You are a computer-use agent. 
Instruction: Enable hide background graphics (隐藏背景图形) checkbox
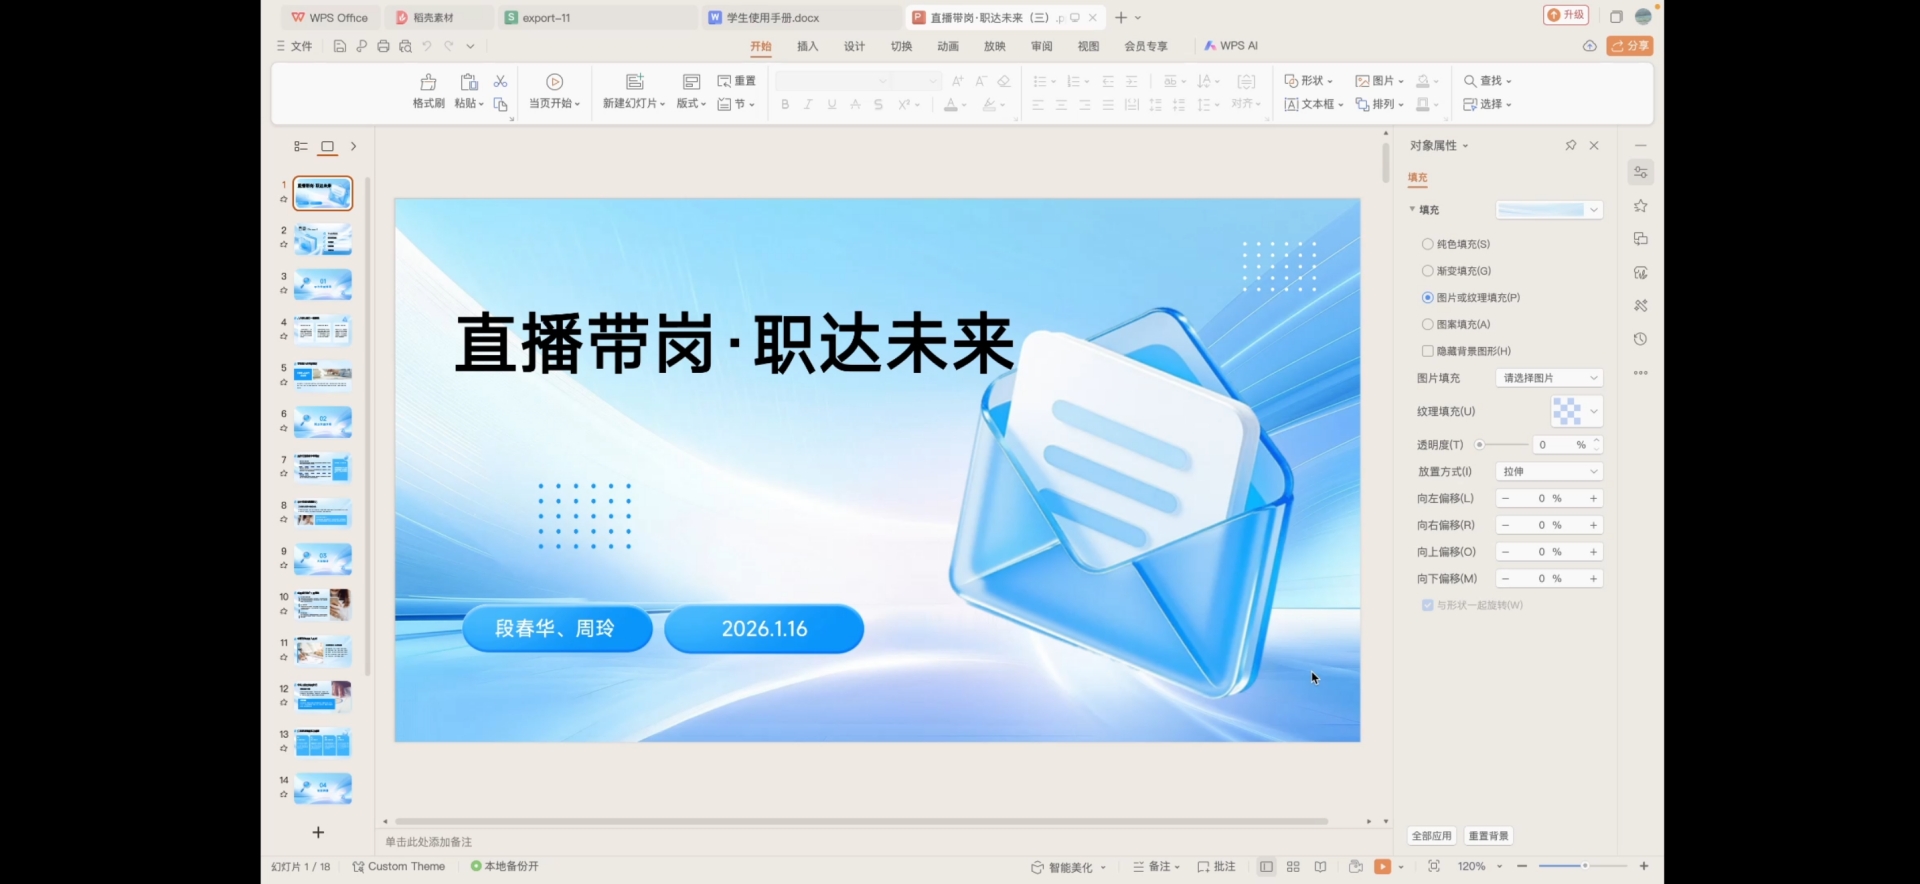click(x=1428, y=351)
